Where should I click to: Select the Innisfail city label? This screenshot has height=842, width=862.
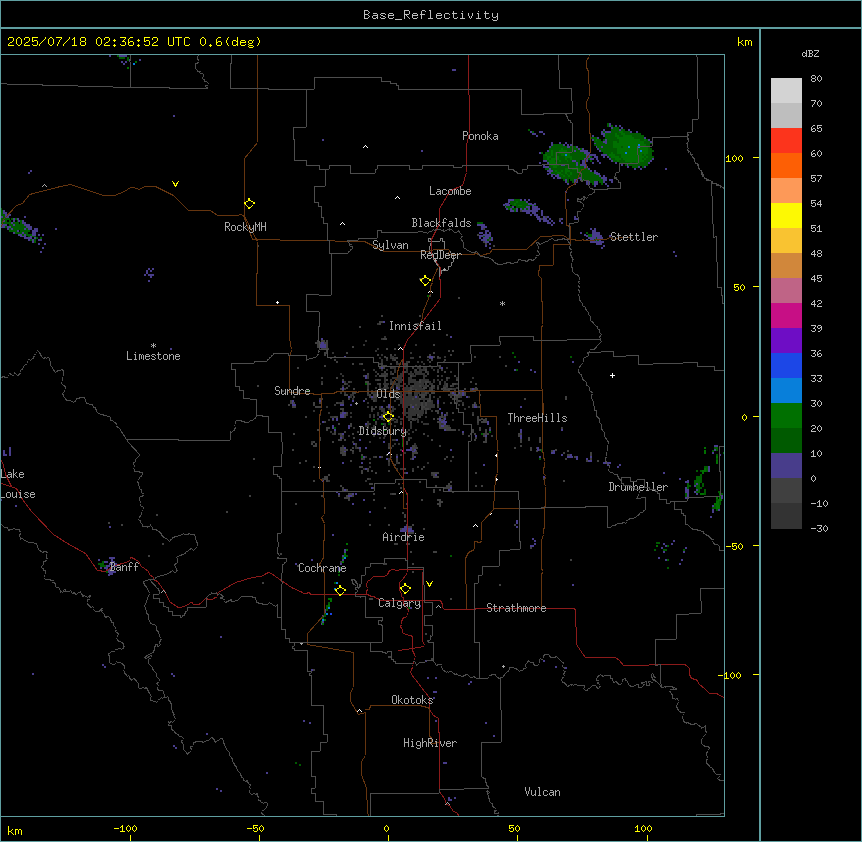click(415, 326)
